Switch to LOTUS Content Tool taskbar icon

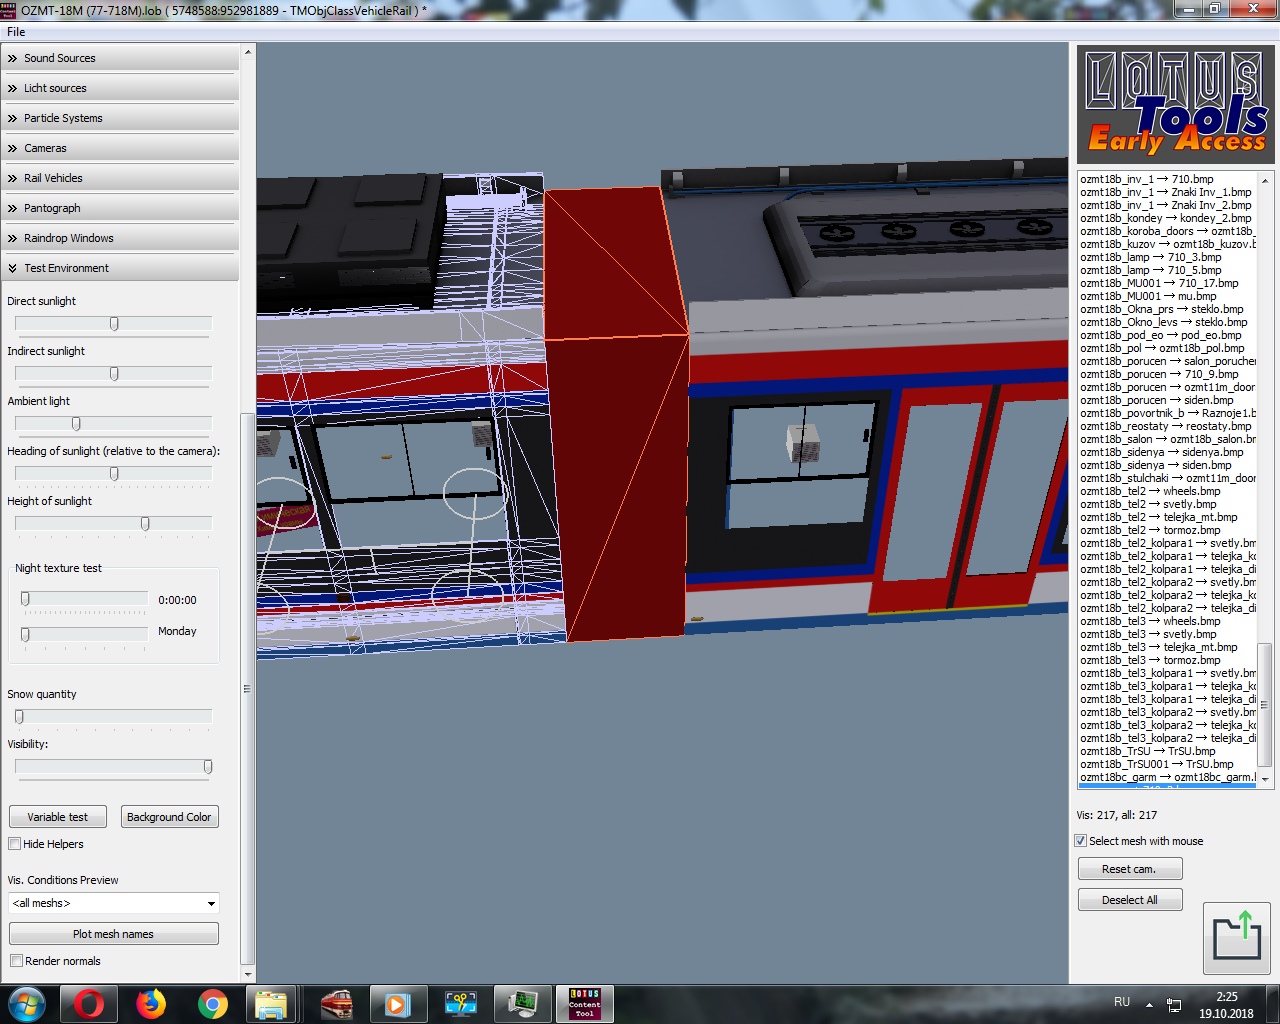coord(584,1004)
